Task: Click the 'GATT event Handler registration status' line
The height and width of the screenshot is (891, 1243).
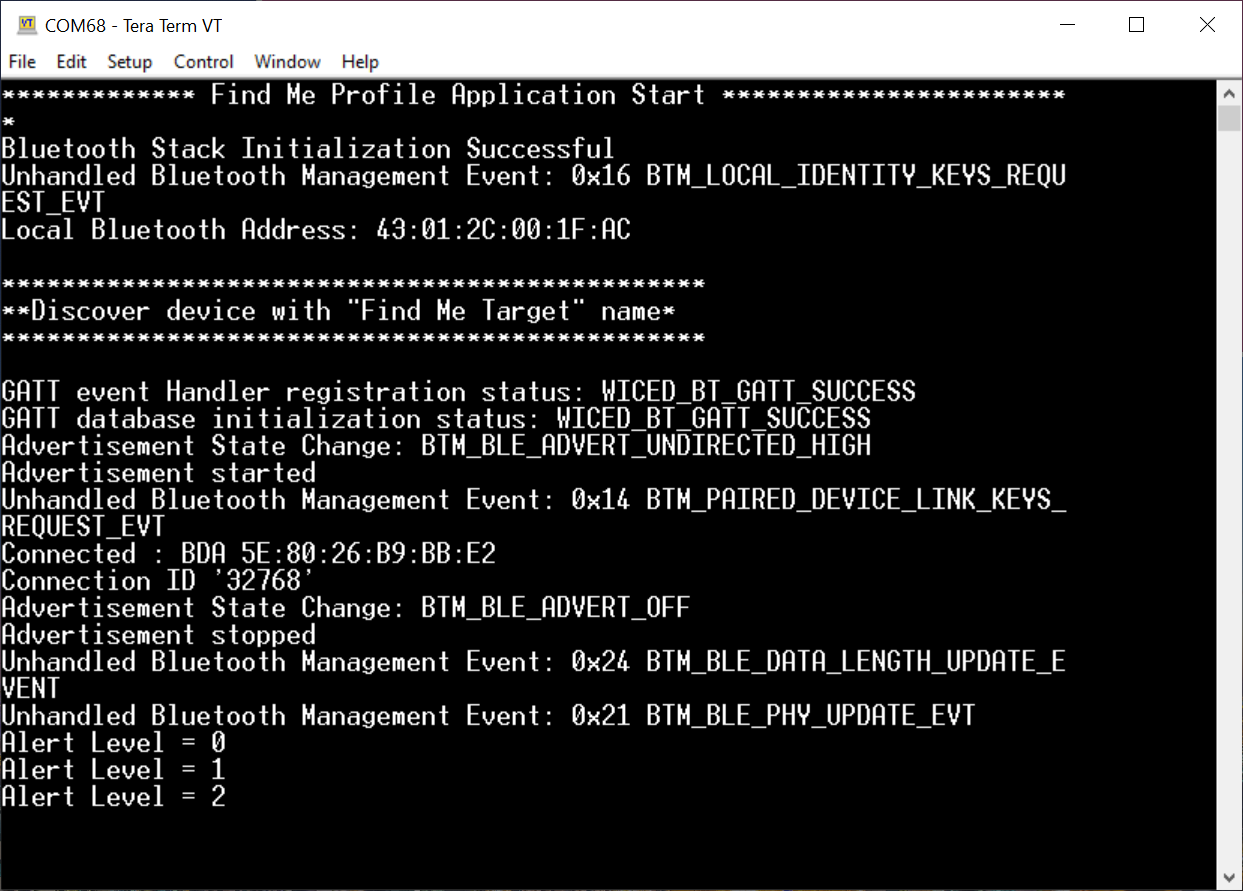Action: coord(458,392)
